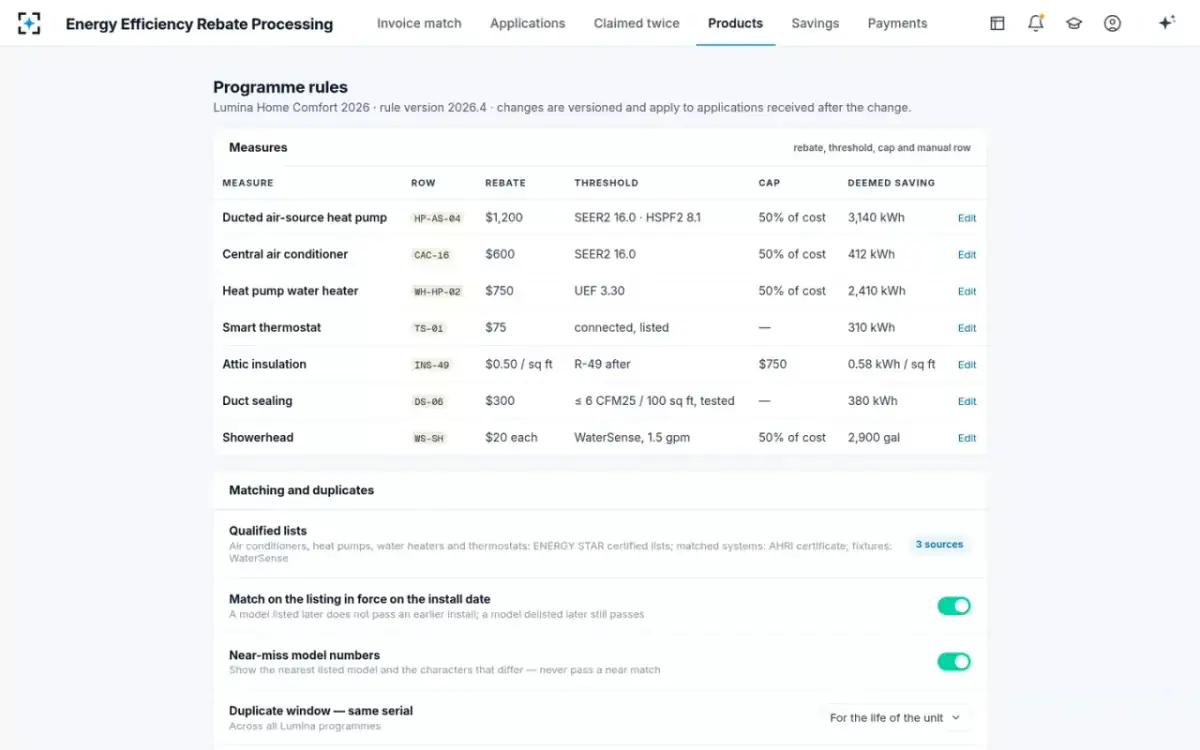Click the SEER2 16.0 · HSPF2 8.1 threshold
Screen dimensions: 1200x750
click(x=637, y=217)
